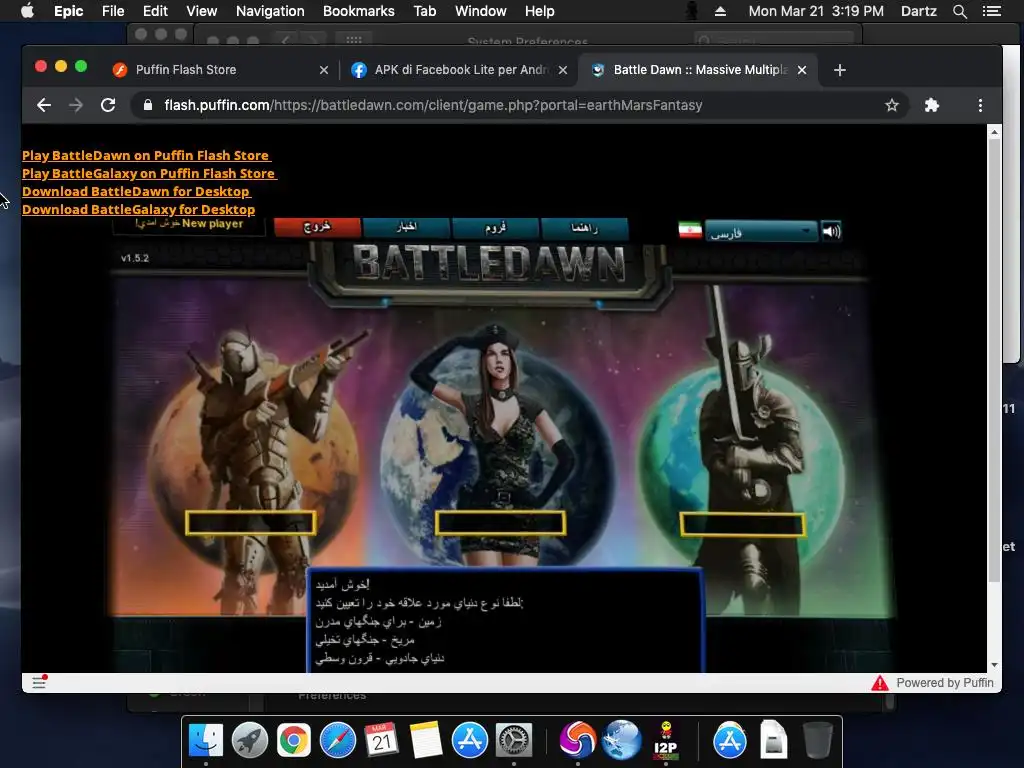Open the راهنما help button
Image resolution: width=1024 pixels, height=768 pixels.
point(584,227)
